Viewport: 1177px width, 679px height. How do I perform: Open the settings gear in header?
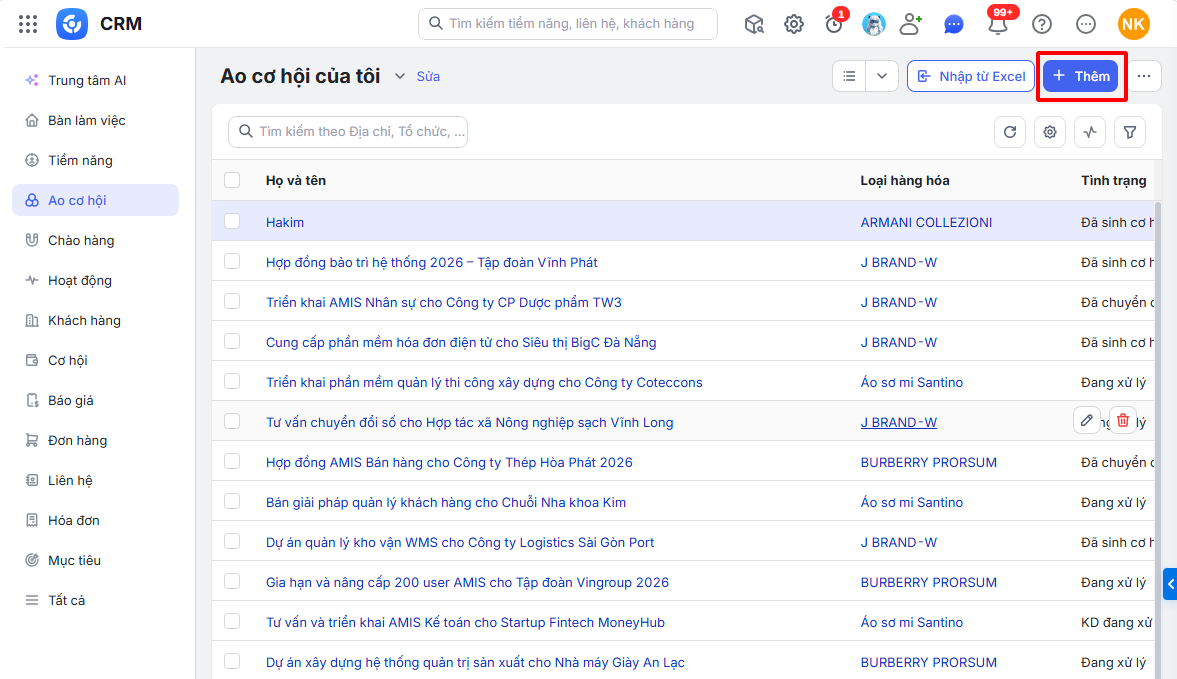[793, 24]
